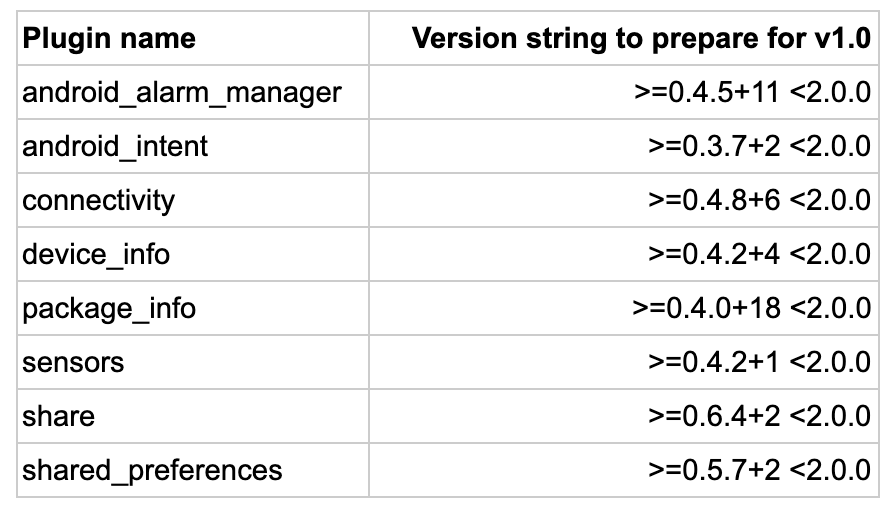Select the 'Version string to prepare for v1.0' header
This screenshot has height=506, width=892.
(x=624, y=38)
